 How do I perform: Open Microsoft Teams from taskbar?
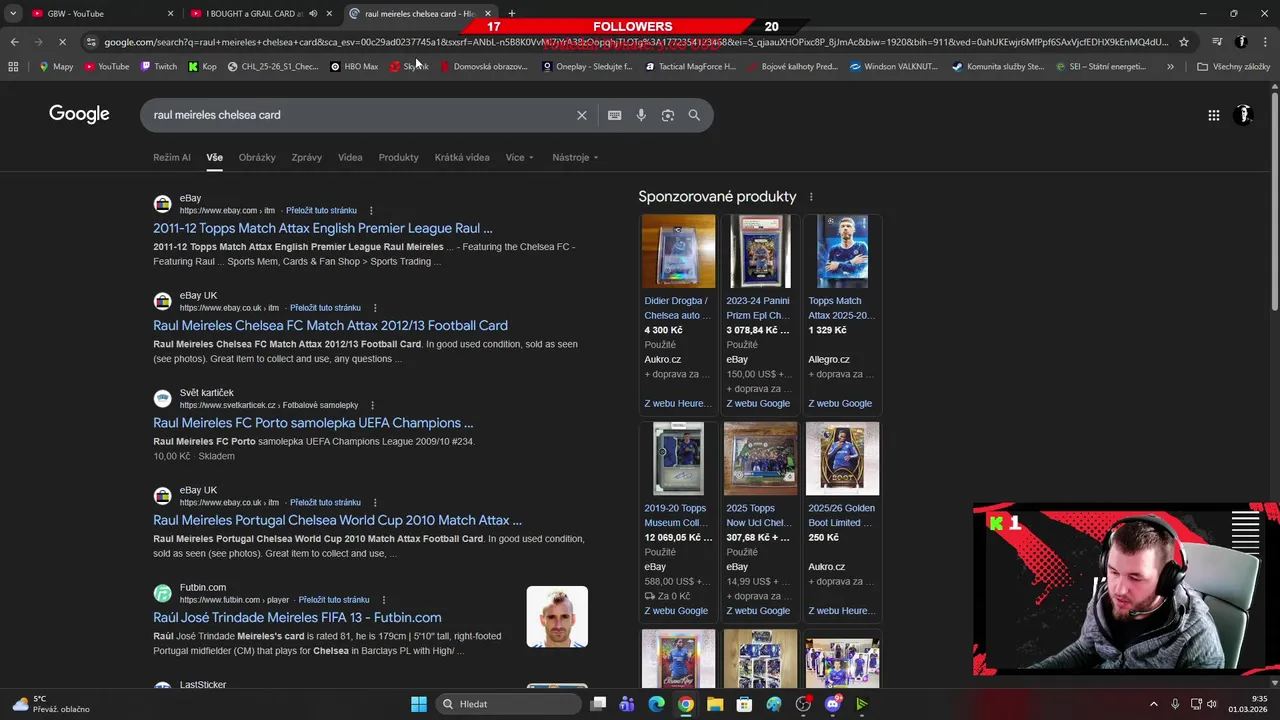pos(627,704)
